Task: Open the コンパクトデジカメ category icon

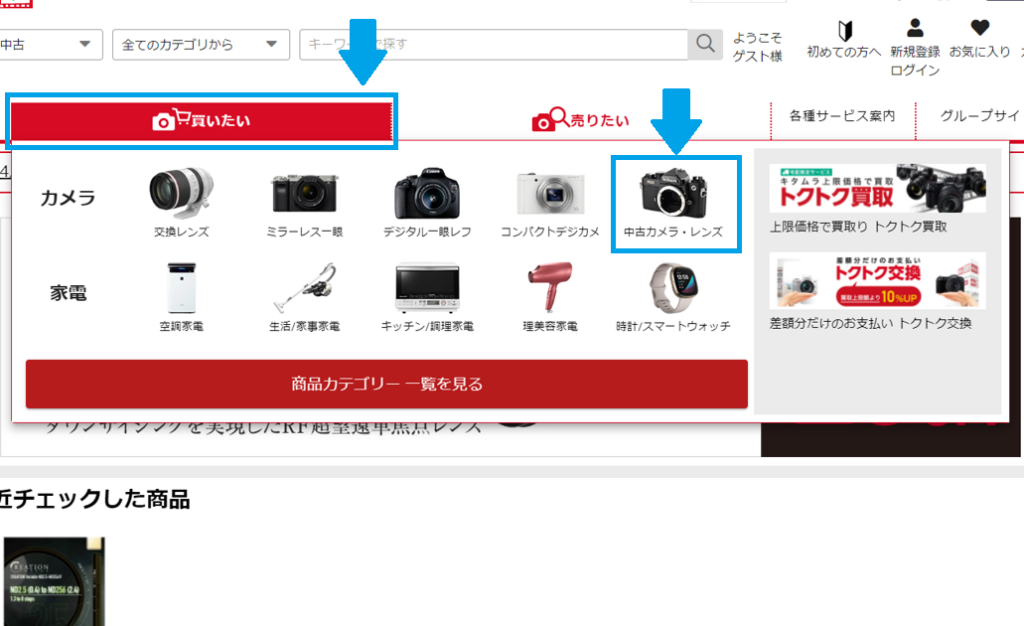Action: [x=550, y=193]
